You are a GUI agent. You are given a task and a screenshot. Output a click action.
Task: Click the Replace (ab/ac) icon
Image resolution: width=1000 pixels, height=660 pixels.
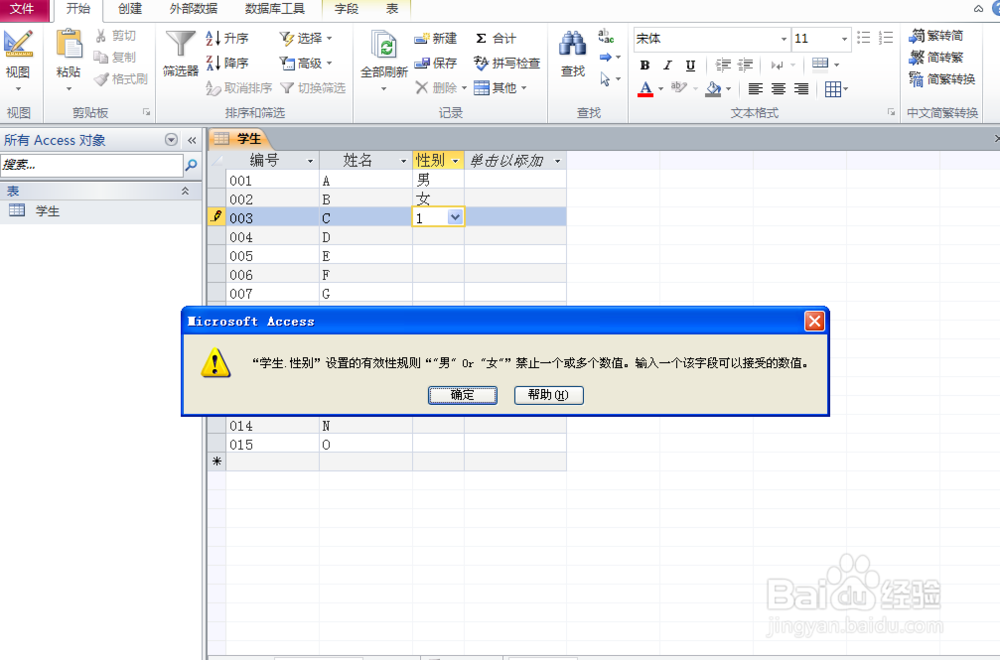tap(606, 36)
